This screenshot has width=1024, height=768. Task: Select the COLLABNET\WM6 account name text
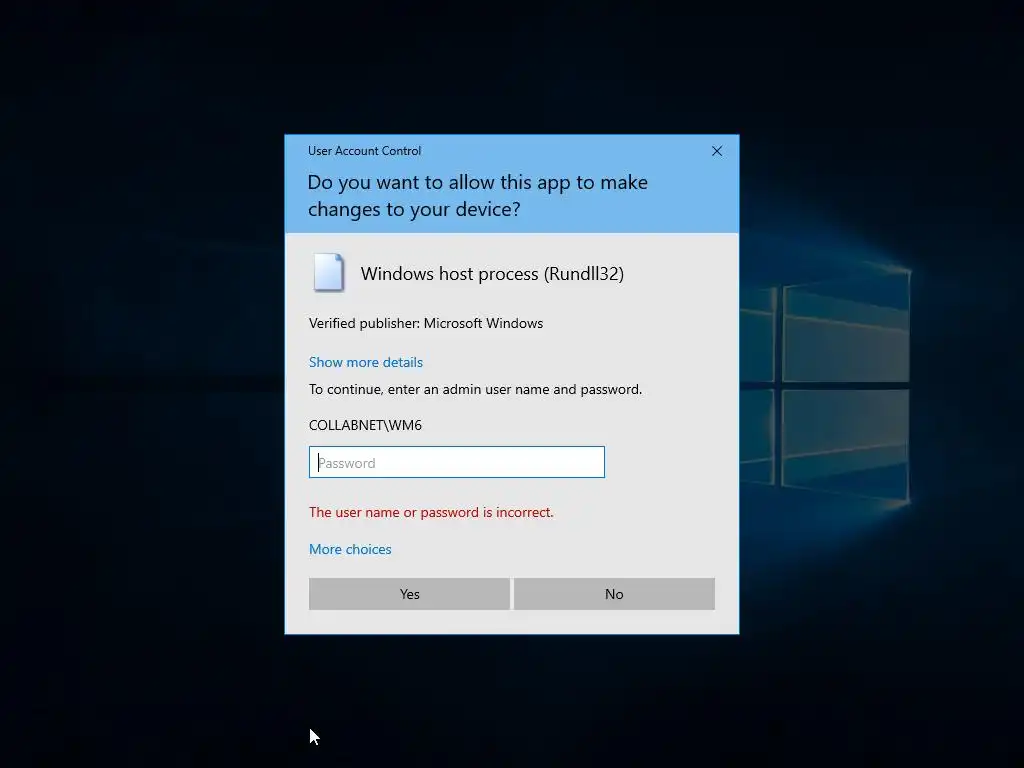click(365, 425)
